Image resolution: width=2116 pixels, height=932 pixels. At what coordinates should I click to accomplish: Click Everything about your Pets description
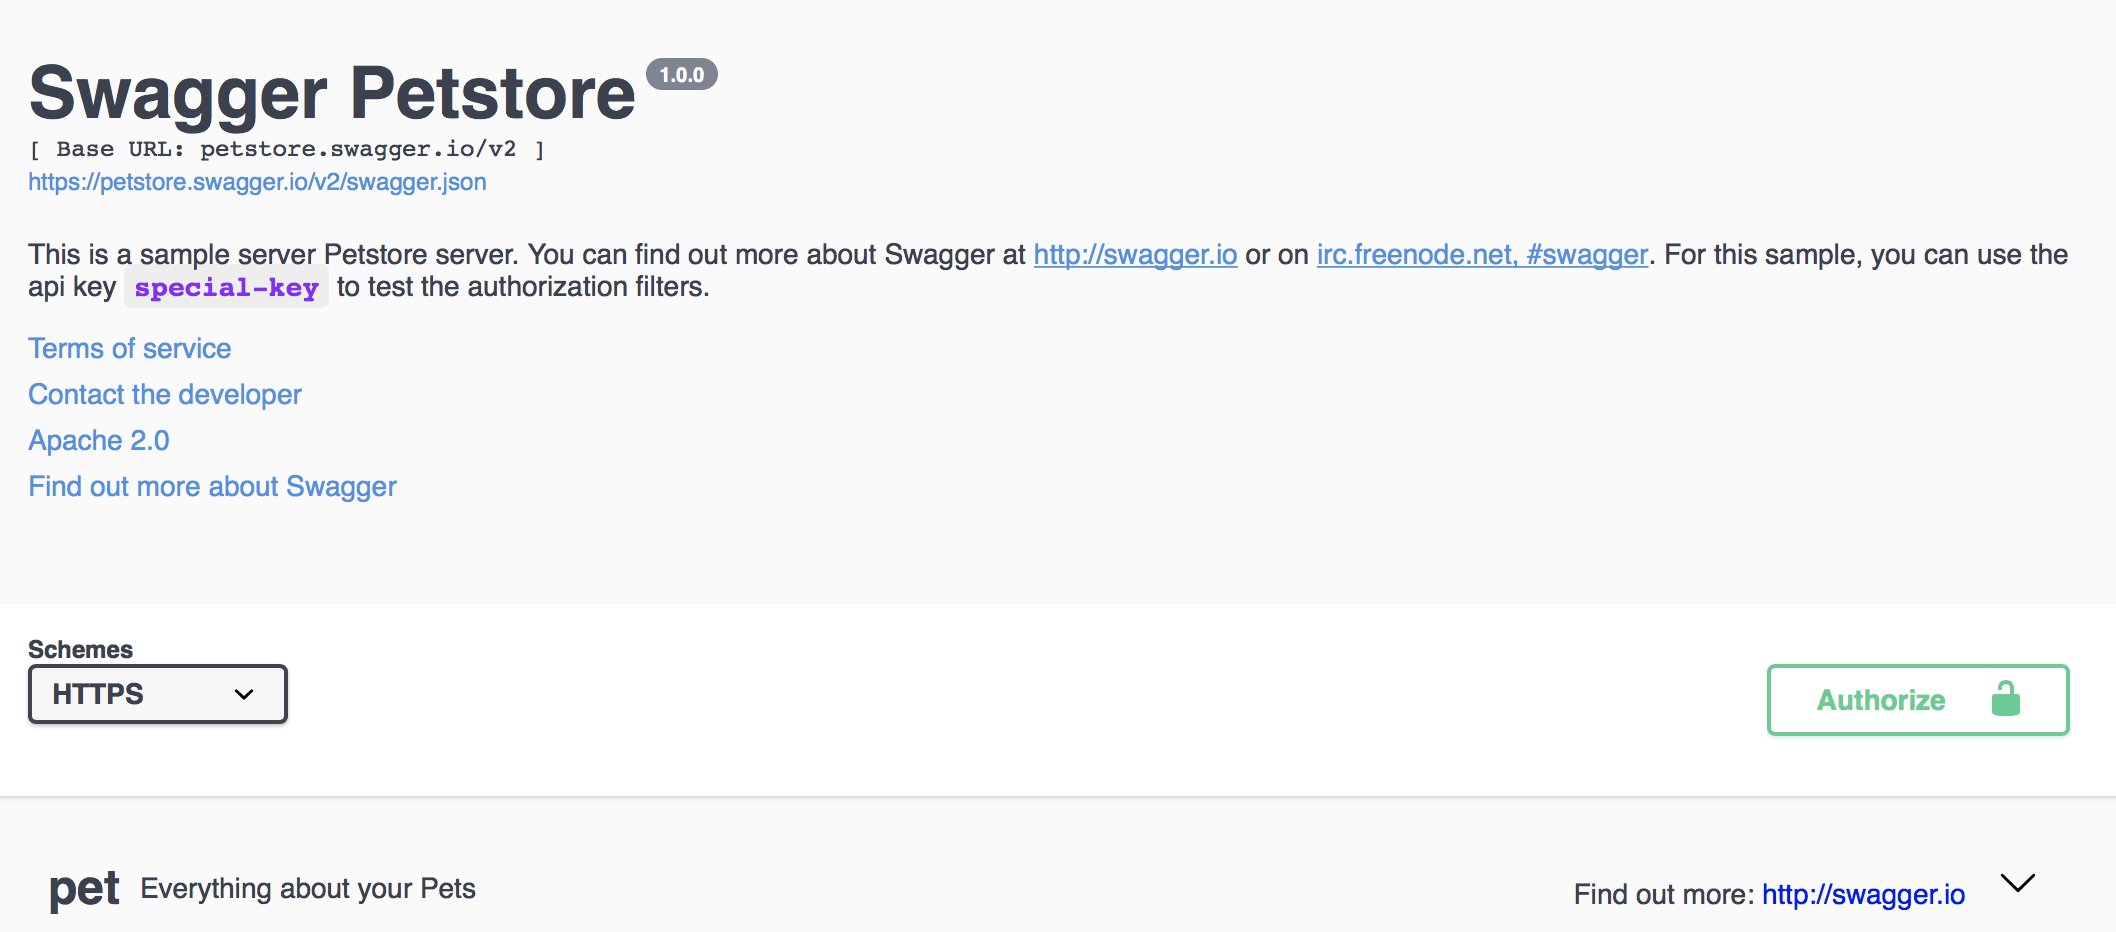click(x=308, y=888)
